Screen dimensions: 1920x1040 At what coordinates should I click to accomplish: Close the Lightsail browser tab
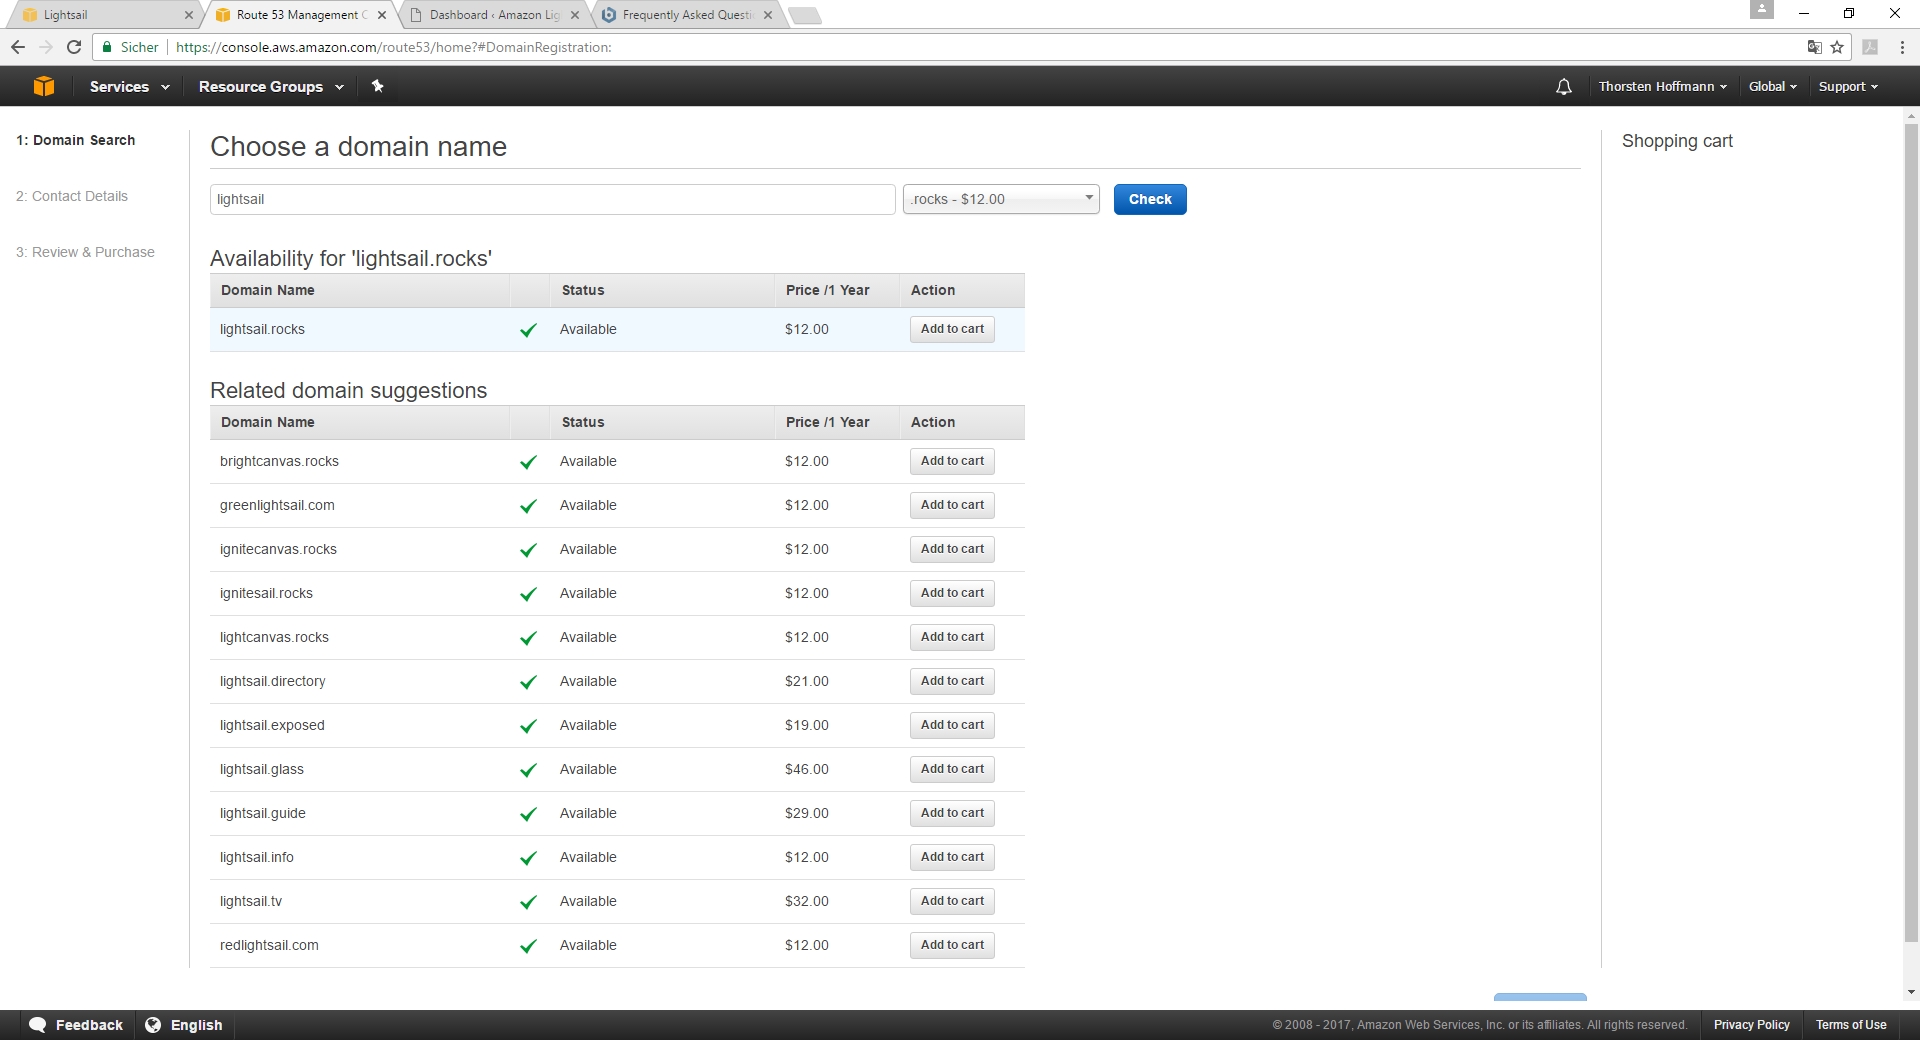click(x=189, y=15)
